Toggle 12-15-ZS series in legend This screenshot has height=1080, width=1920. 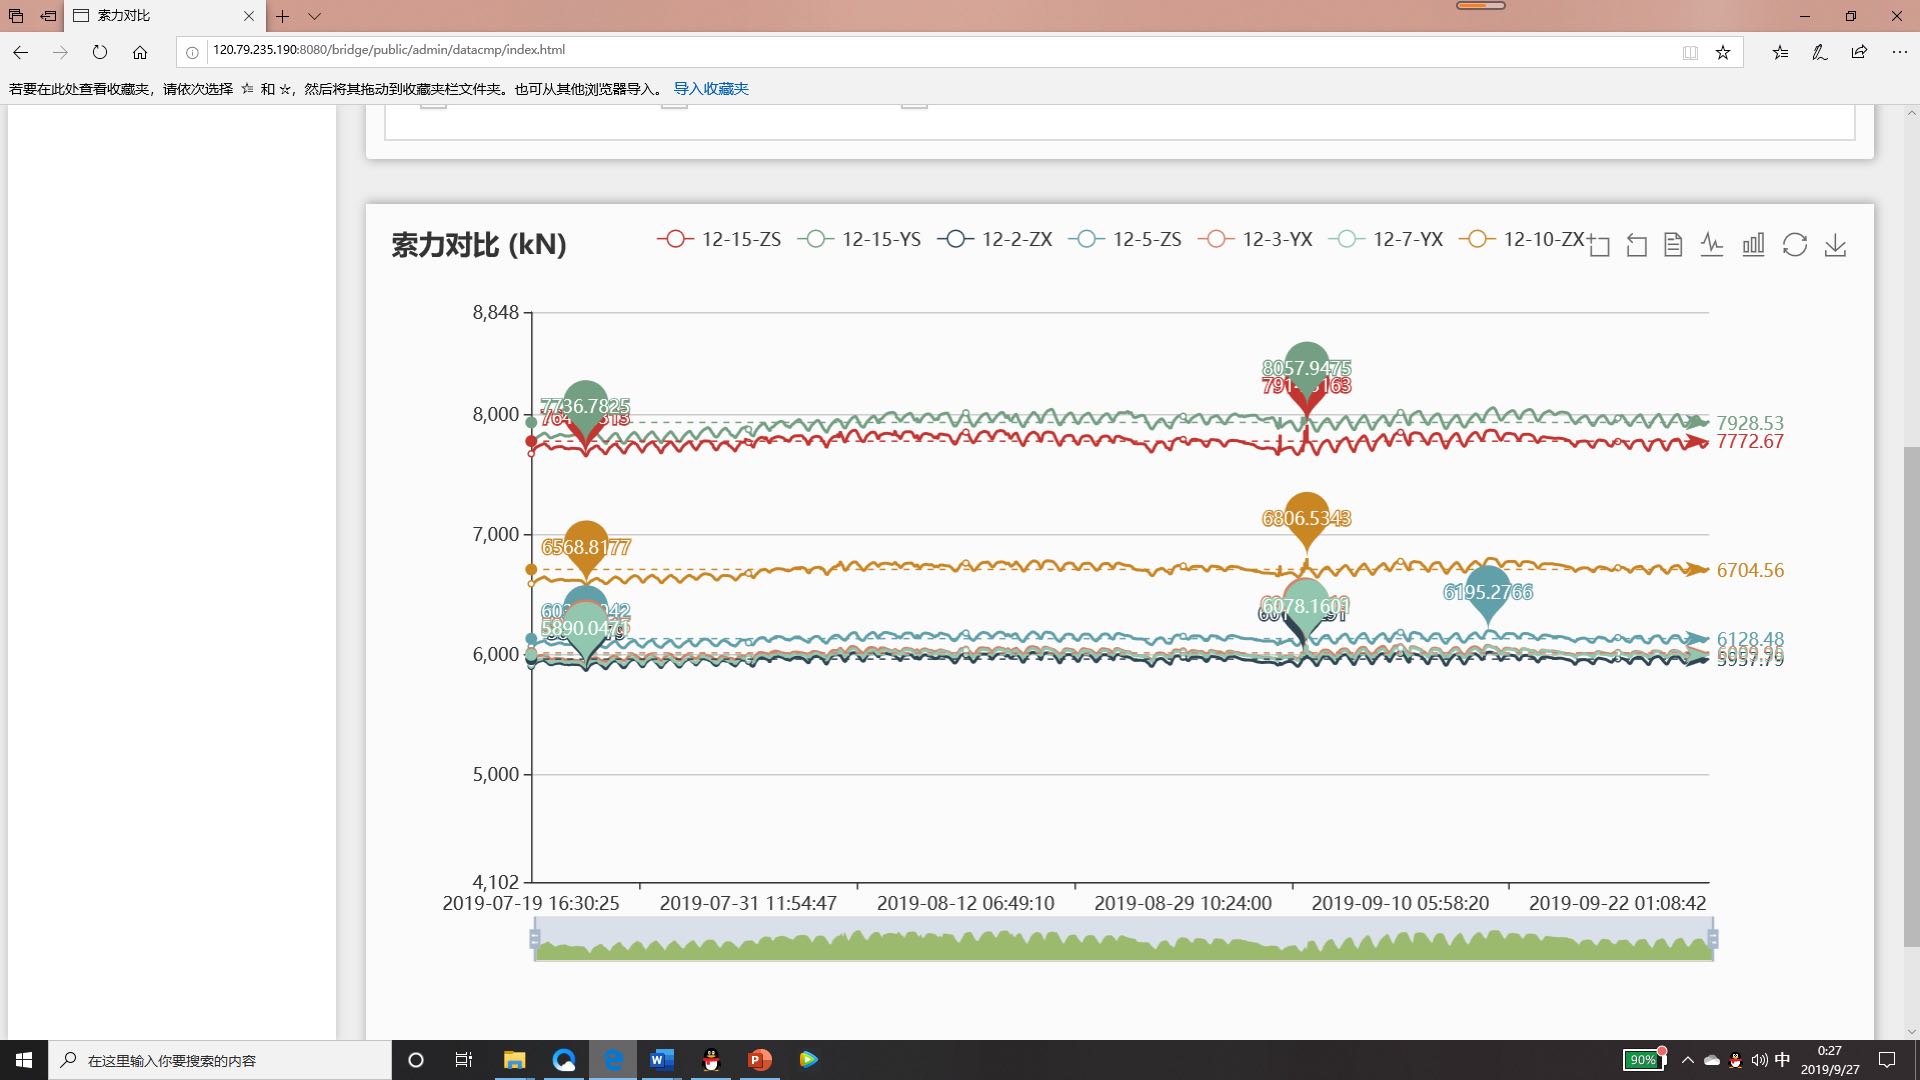click(x=719, y=239)
